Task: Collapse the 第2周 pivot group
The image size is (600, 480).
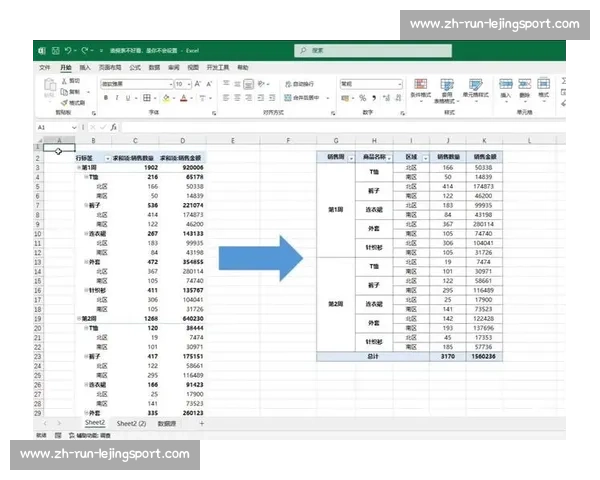Action: [80, 319]
